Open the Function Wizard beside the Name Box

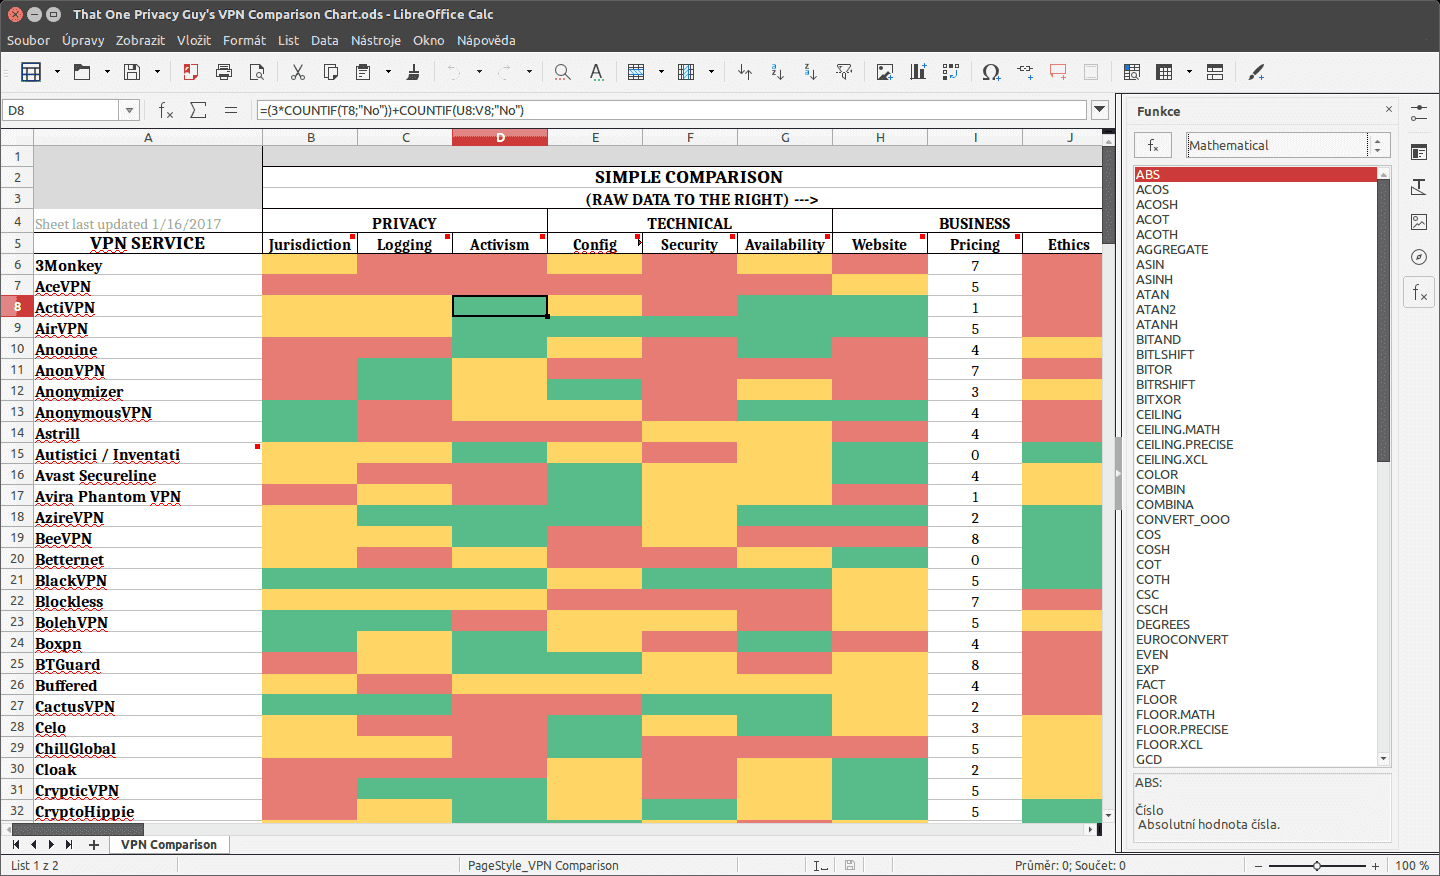pos(166,110)
